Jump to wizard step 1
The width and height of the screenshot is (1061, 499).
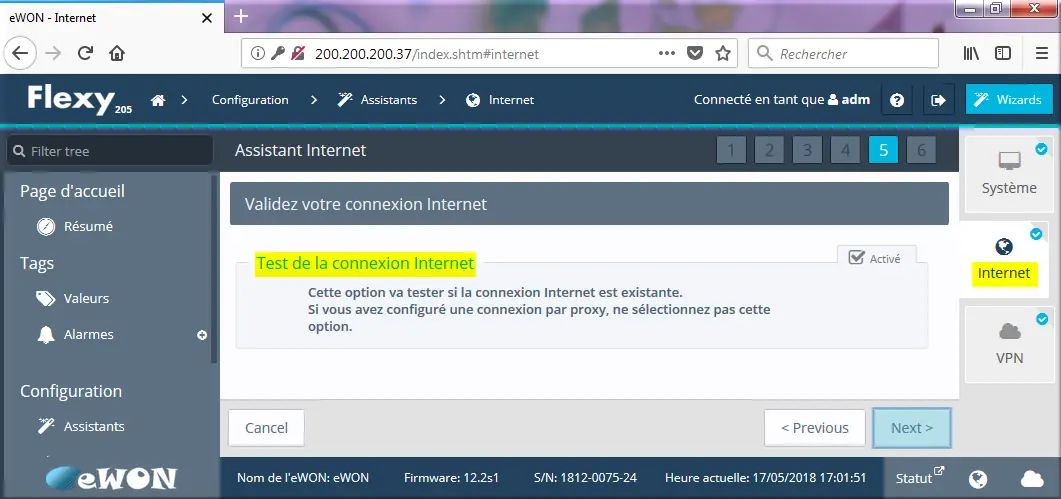(731, 150)
